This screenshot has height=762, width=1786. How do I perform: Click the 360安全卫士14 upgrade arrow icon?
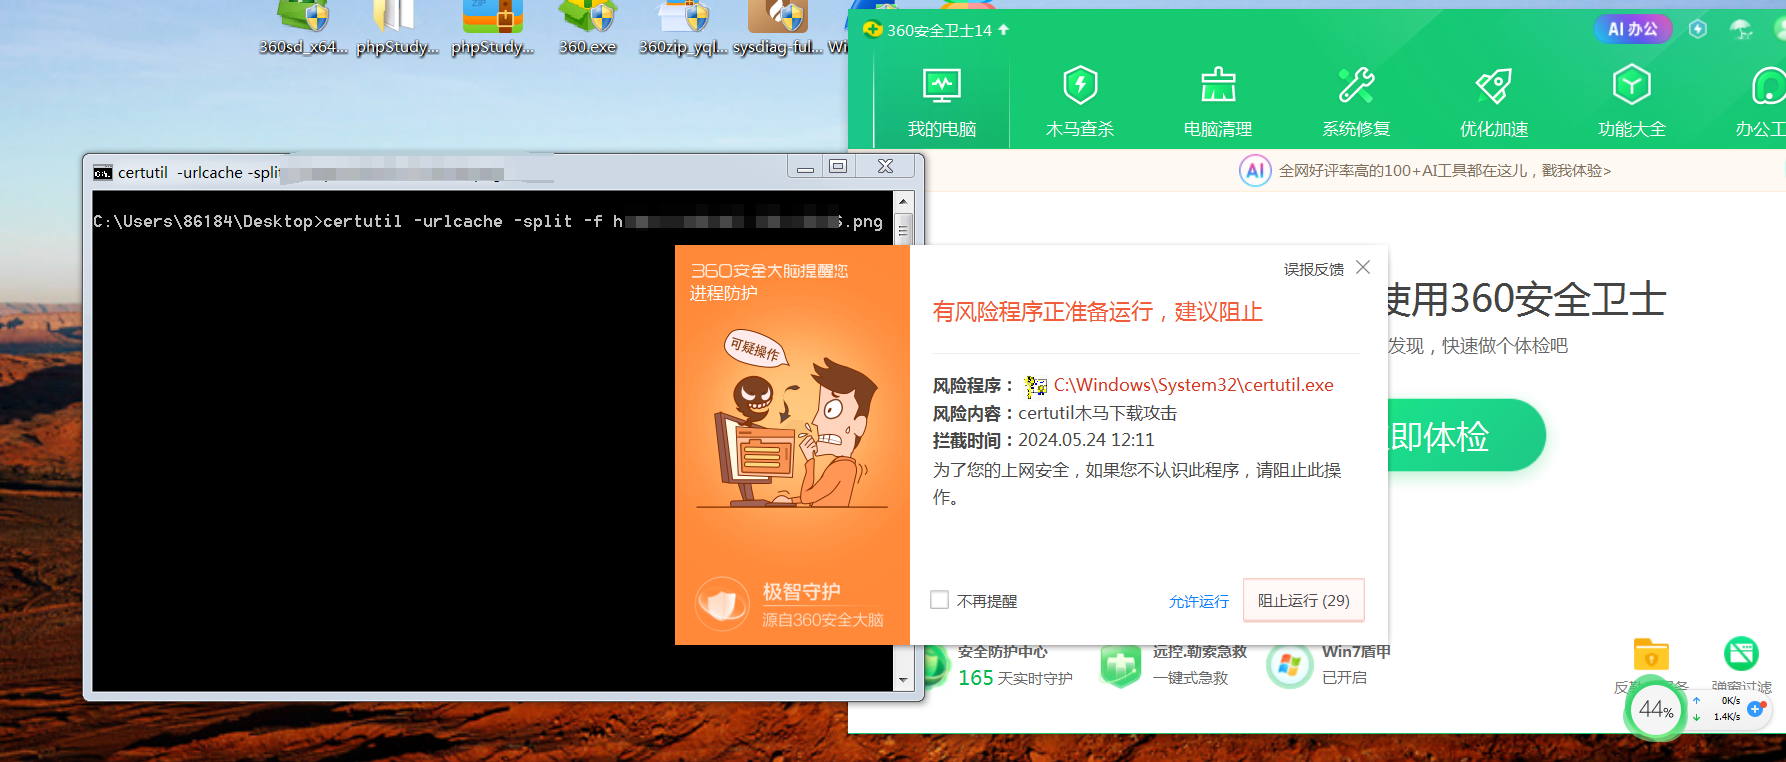pyautogui.click(x=1003, y=30)
